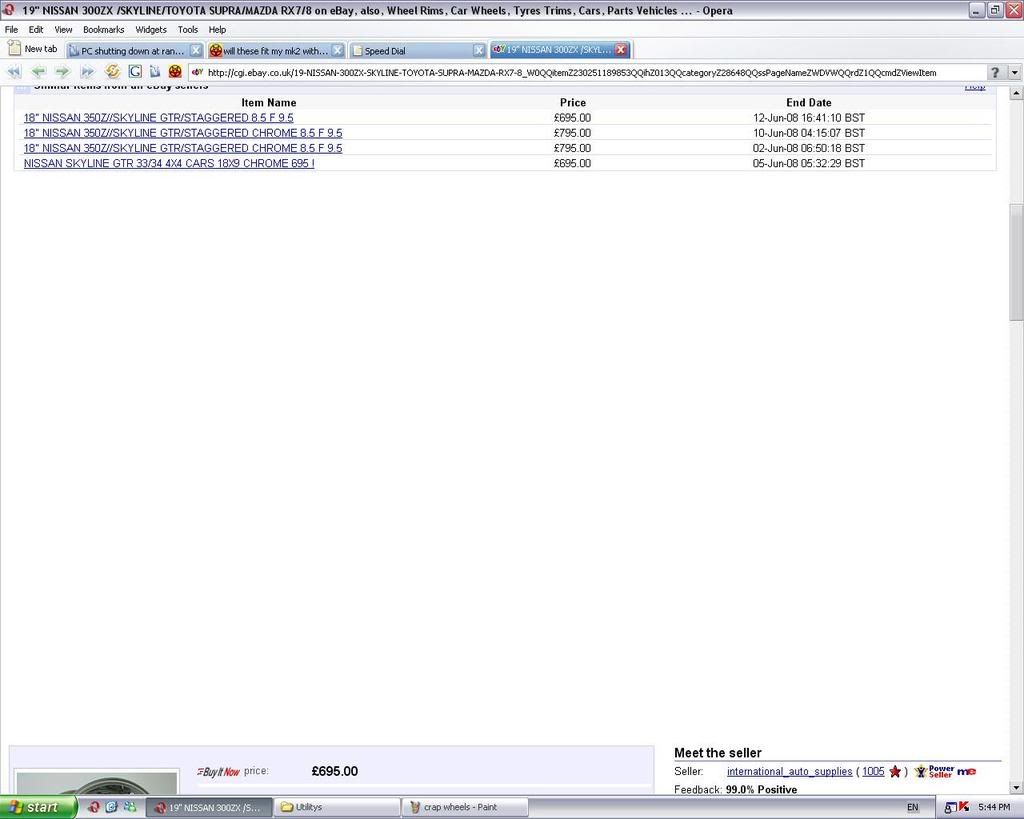The height and width of the screenshot is (819, 1024).
Task: Click the rewind navigation icon
Action: click(x=14, y=72)
